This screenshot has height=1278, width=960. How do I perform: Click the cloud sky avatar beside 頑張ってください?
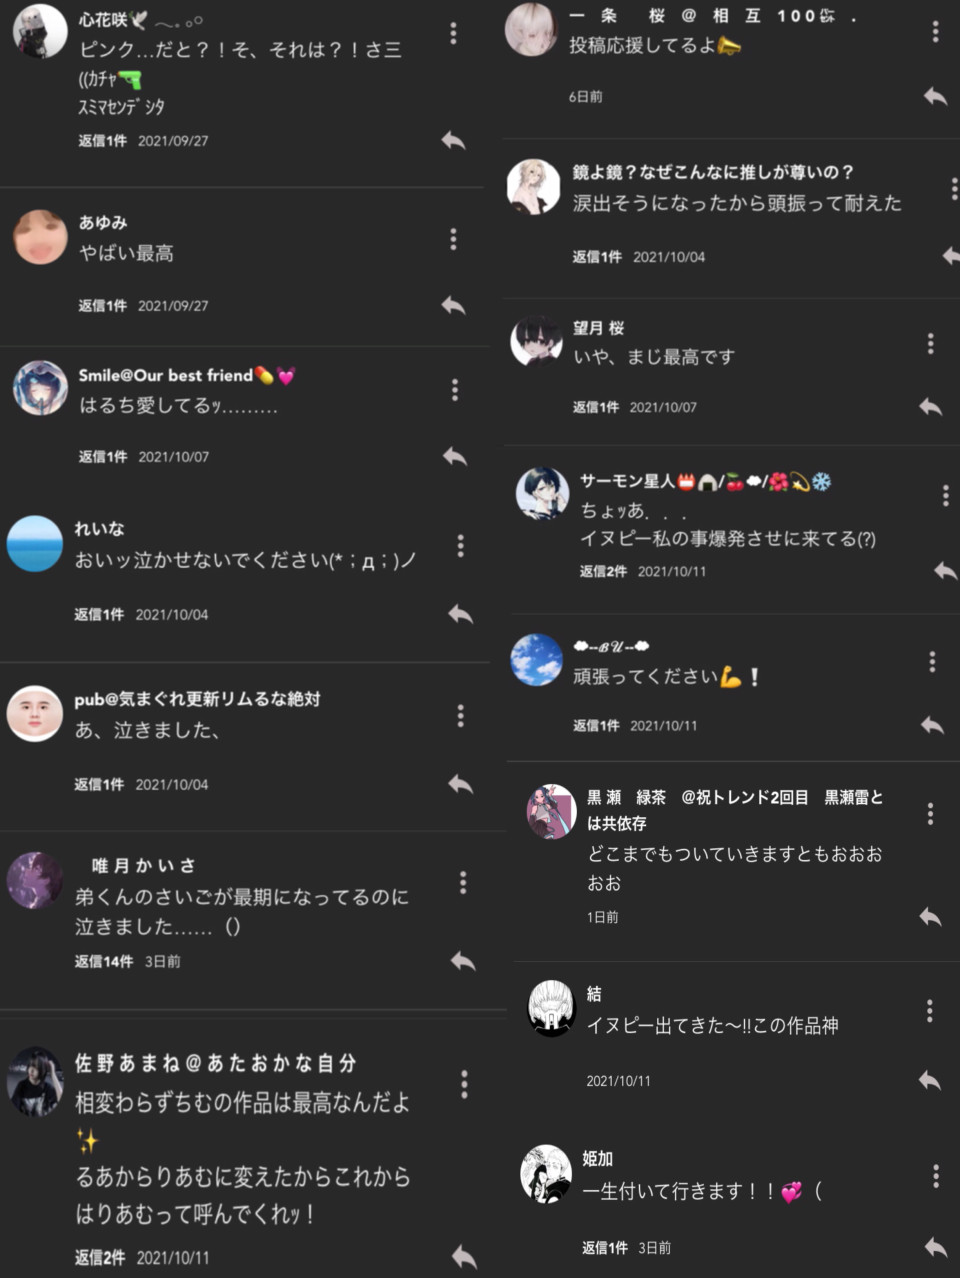pyautogui.click(x=537, y=659)
